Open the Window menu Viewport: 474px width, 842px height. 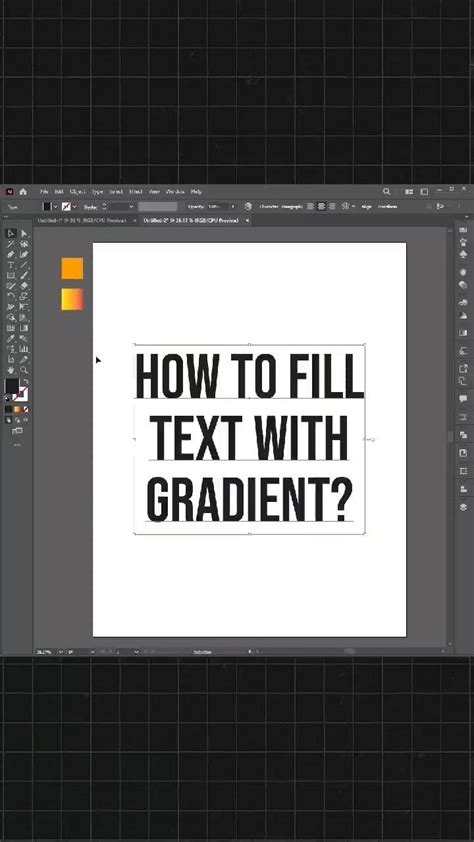(174, 192)
